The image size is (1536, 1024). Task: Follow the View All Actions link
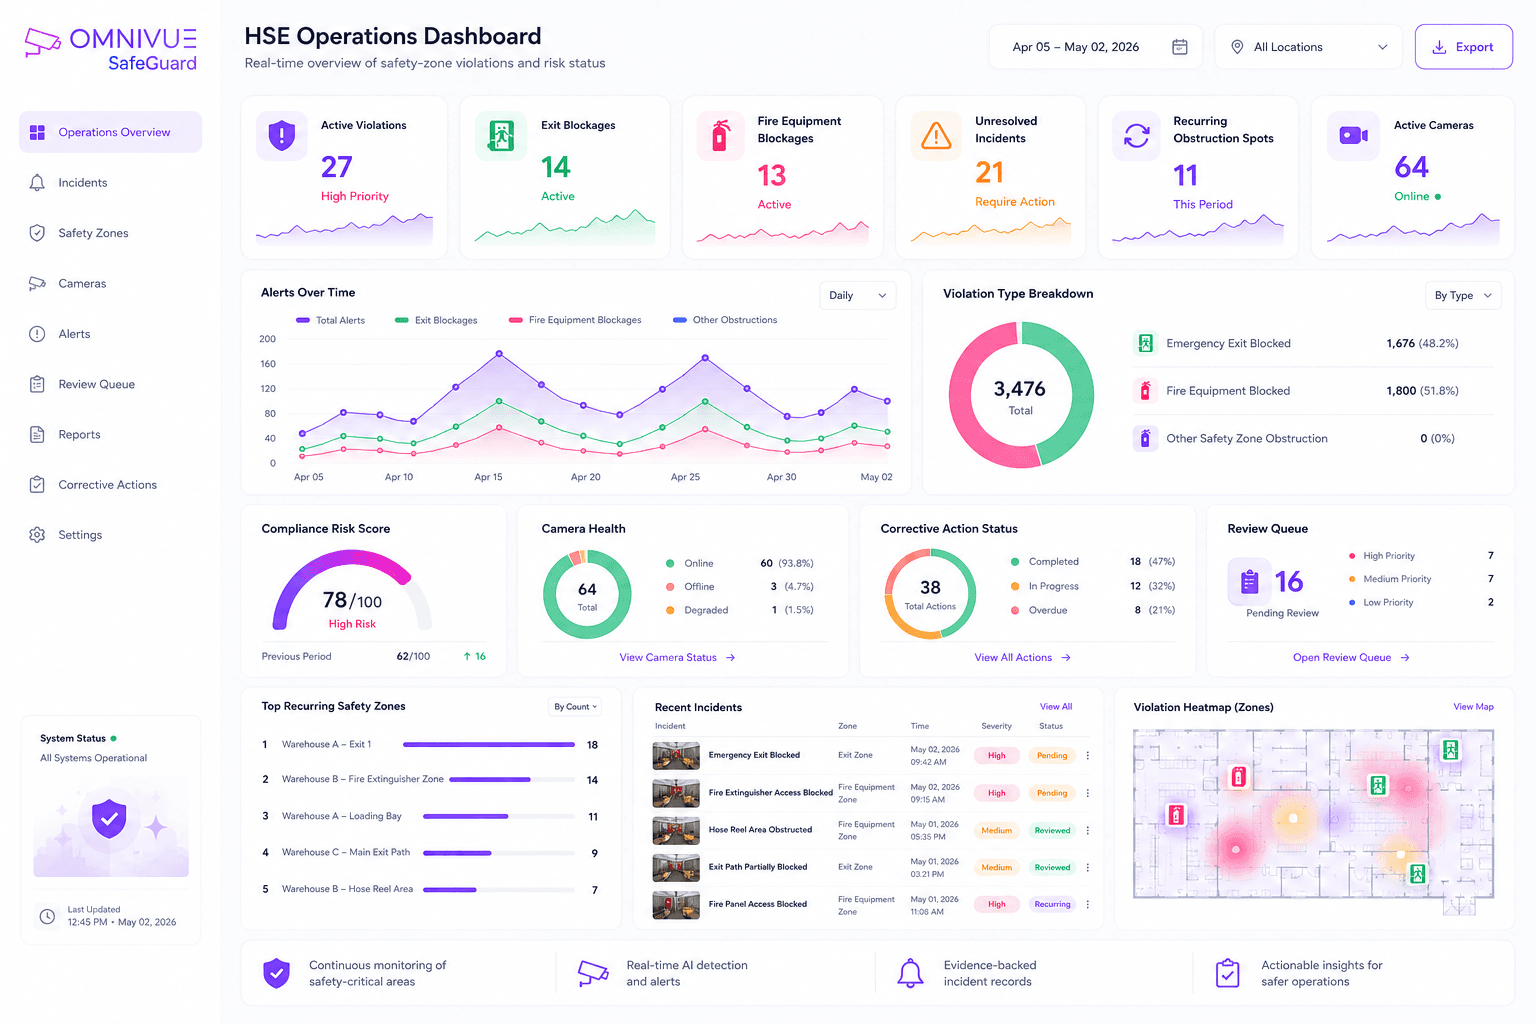[1022, 657]
